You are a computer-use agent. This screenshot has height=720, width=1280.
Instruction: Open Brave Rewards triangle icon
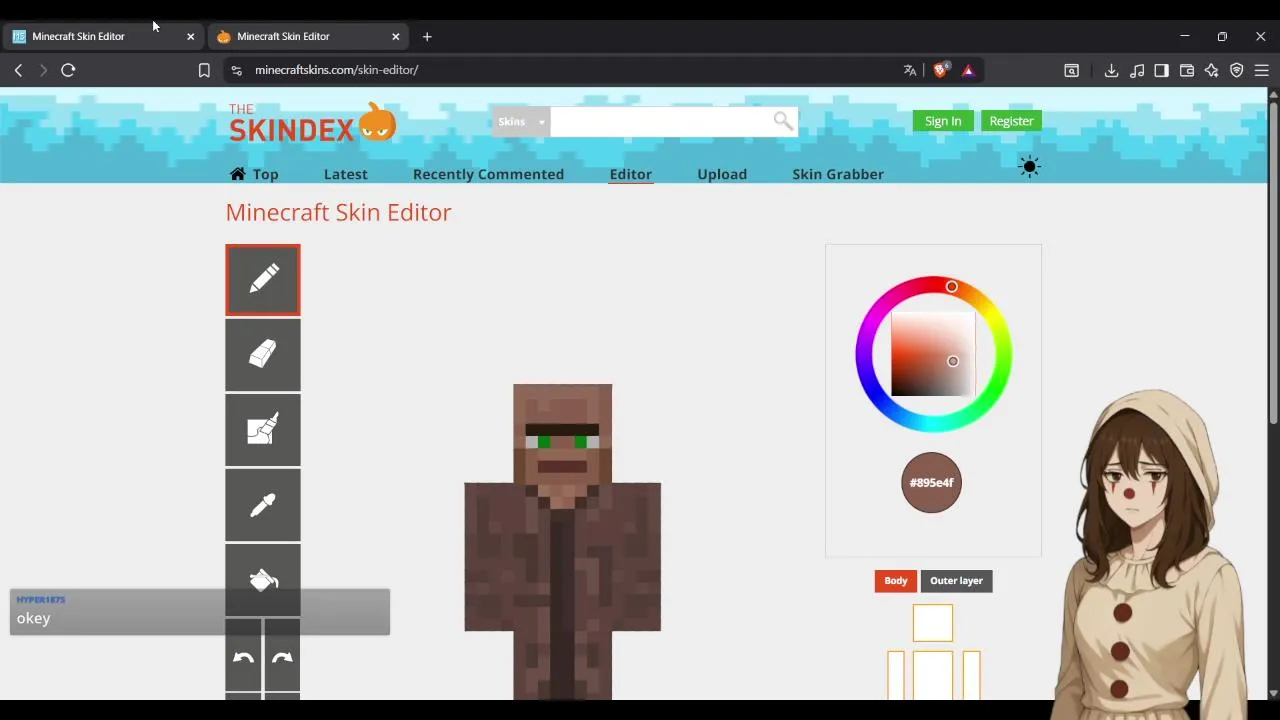point(968,70)
